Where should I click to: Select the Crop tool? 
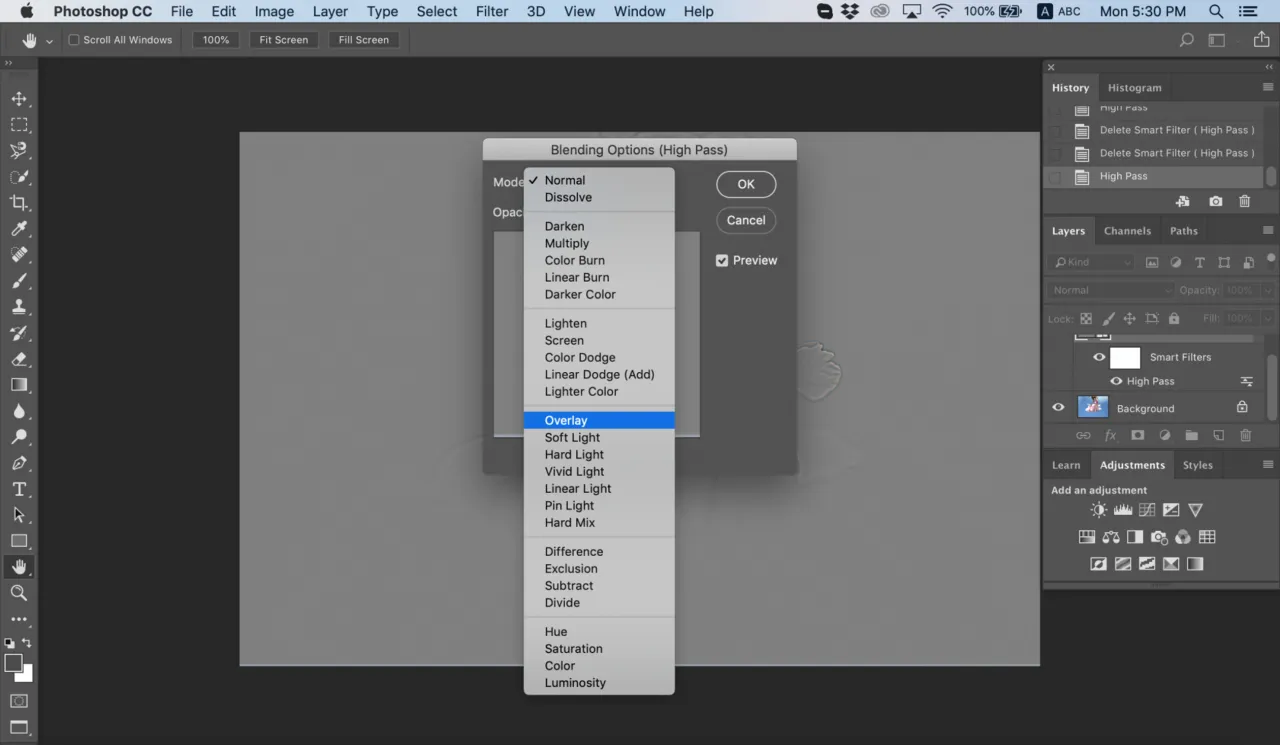20,202
